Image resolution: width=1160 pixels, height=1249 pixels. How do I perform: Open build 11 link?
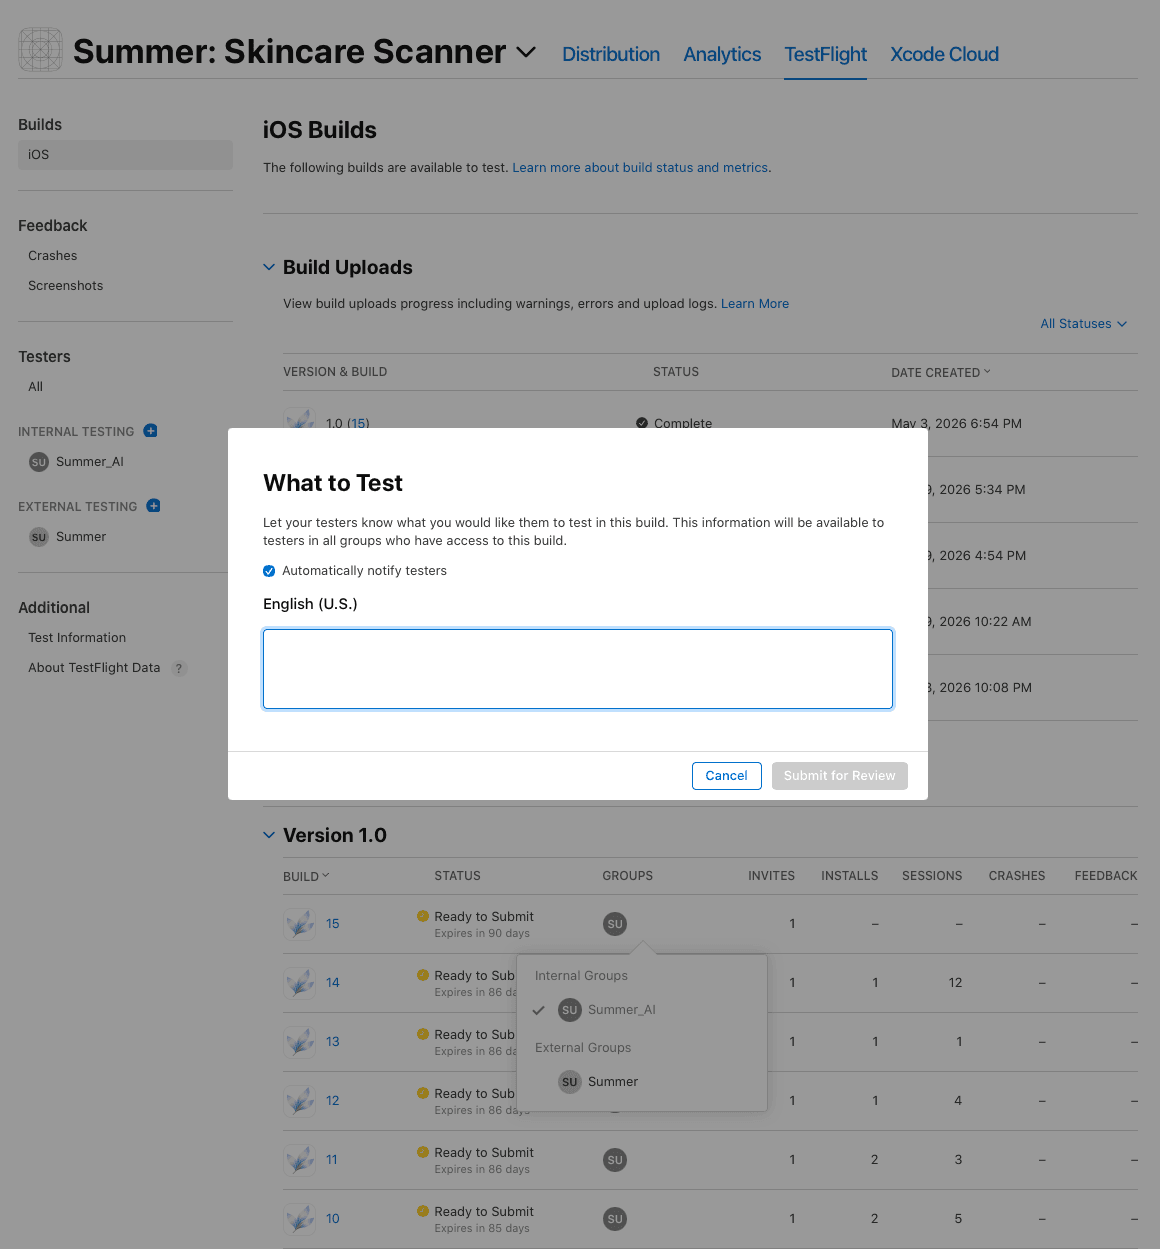click(332, 1160)
